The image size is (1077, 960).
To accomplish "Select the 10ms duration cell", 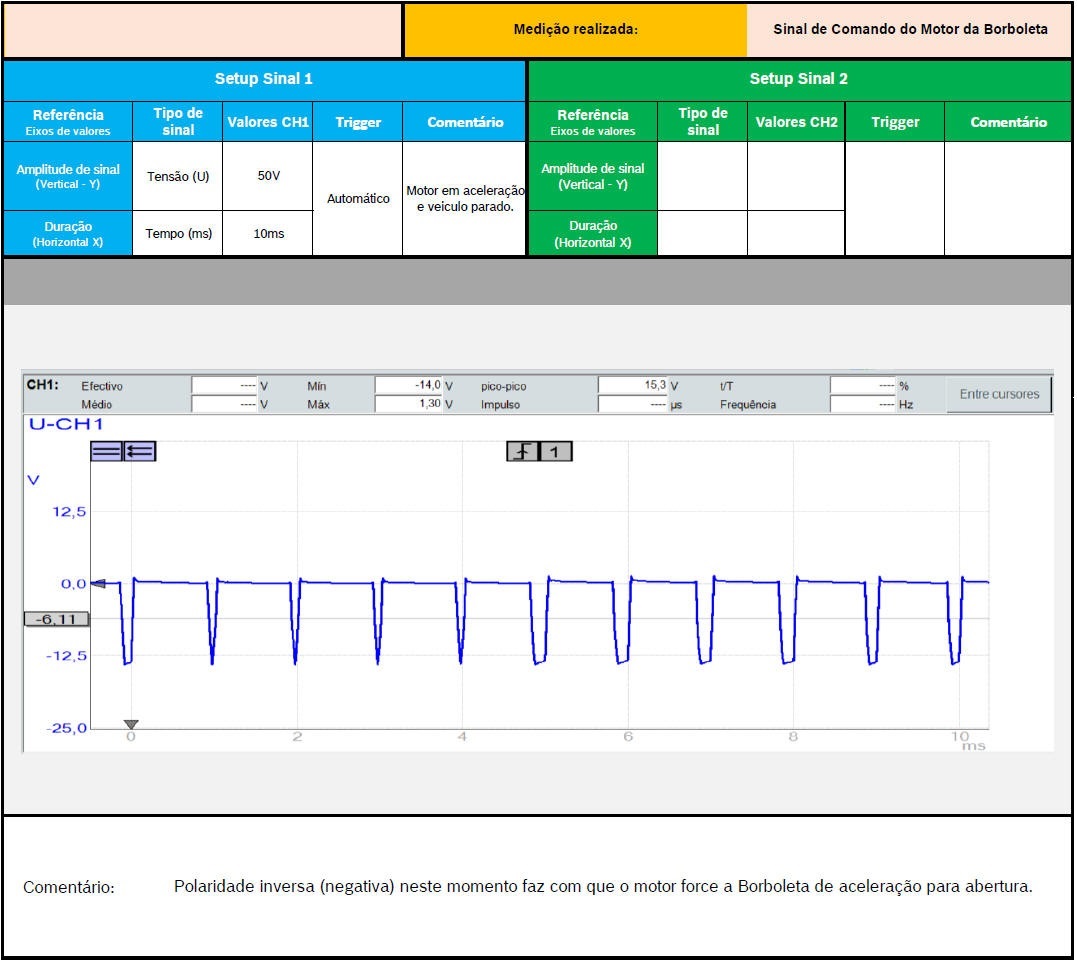I will tap(268, 234).
